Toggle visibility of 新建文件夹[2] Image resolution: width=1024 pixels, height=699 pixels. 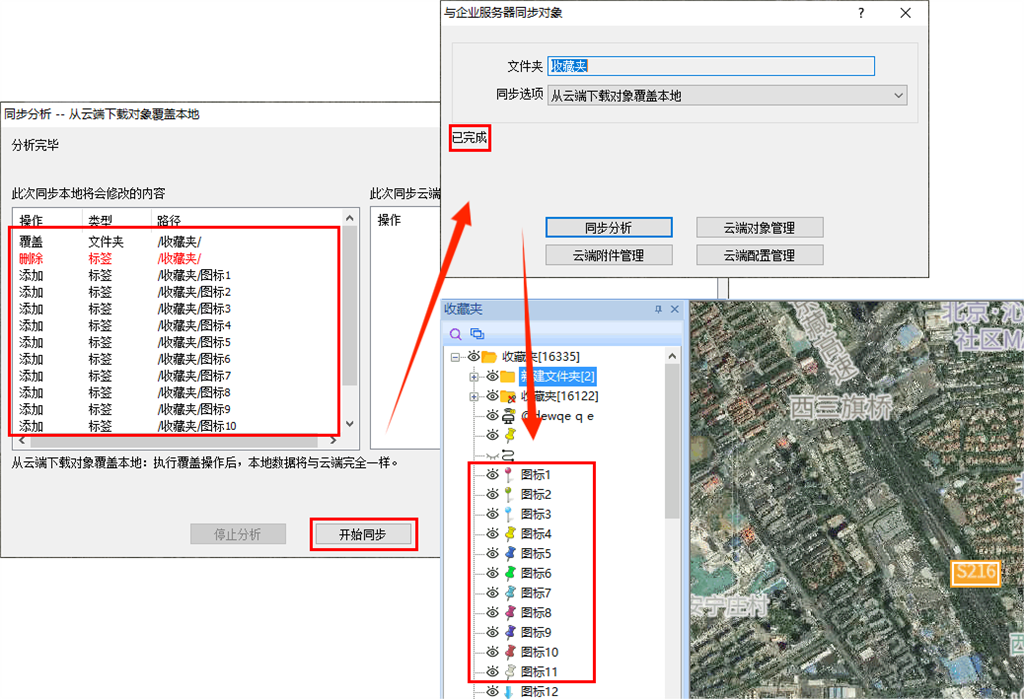click(491, 377)
